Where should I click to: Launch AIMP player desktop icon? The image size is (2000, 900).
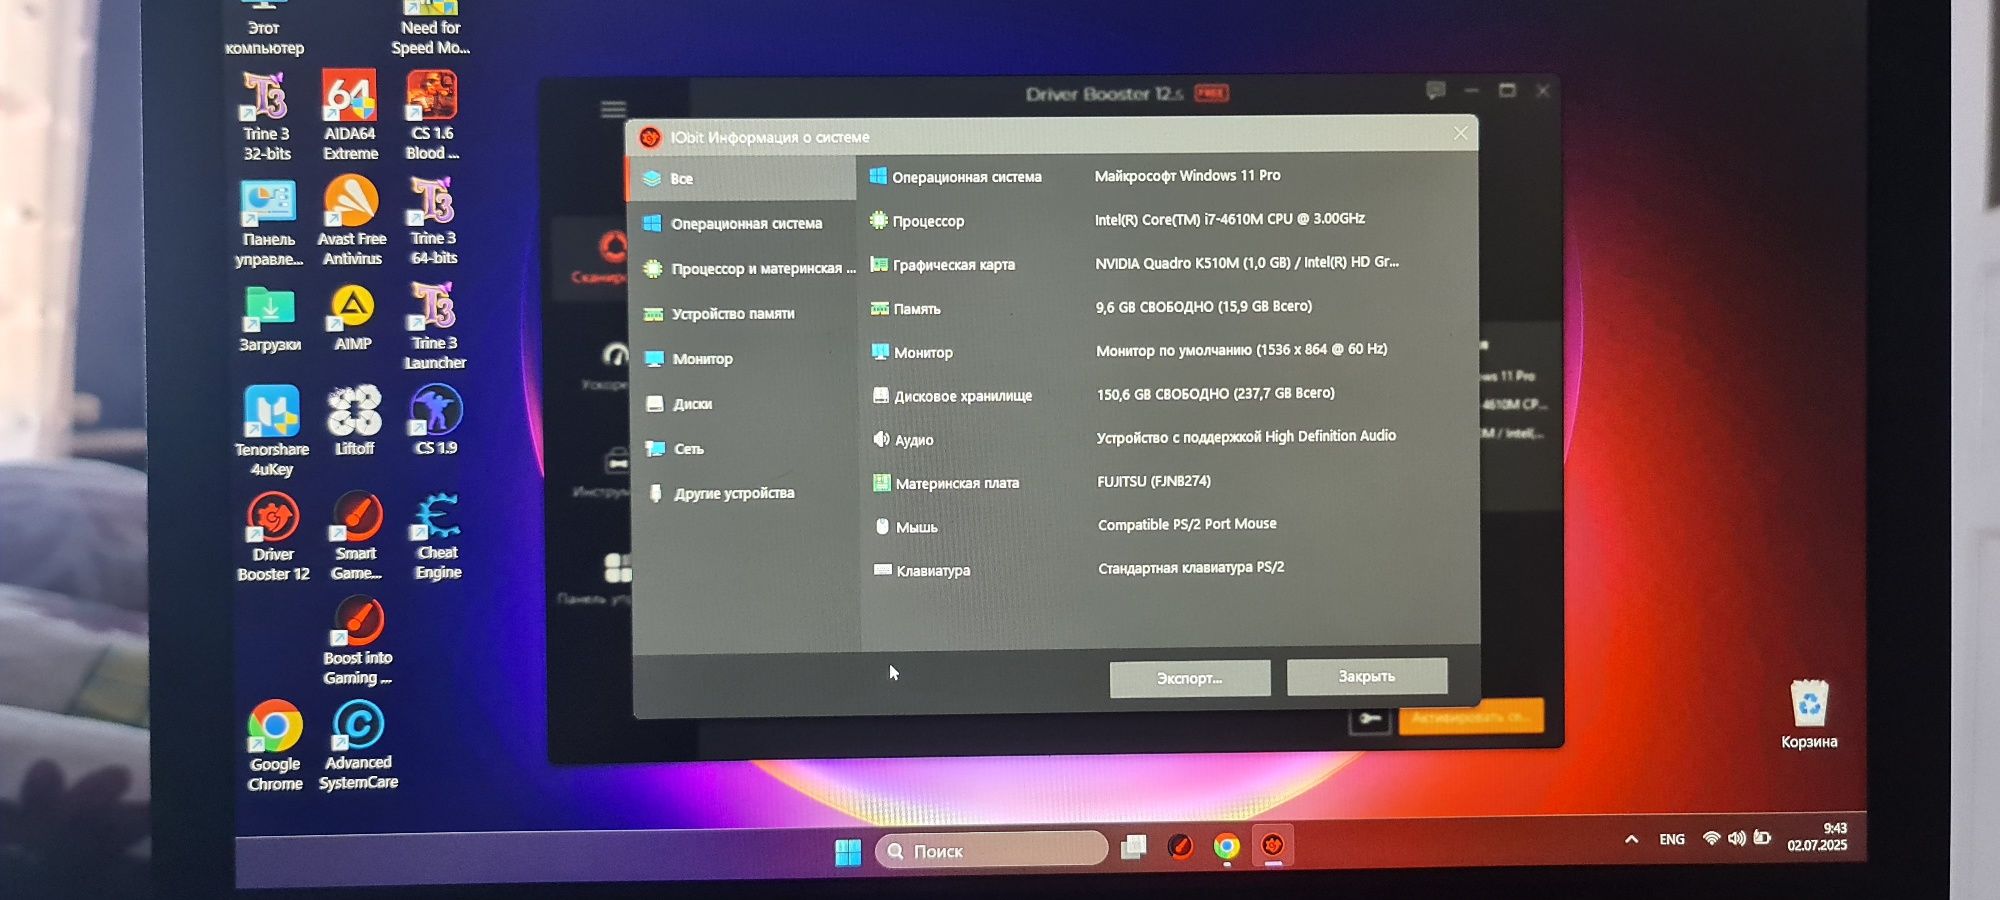(353, 319)
